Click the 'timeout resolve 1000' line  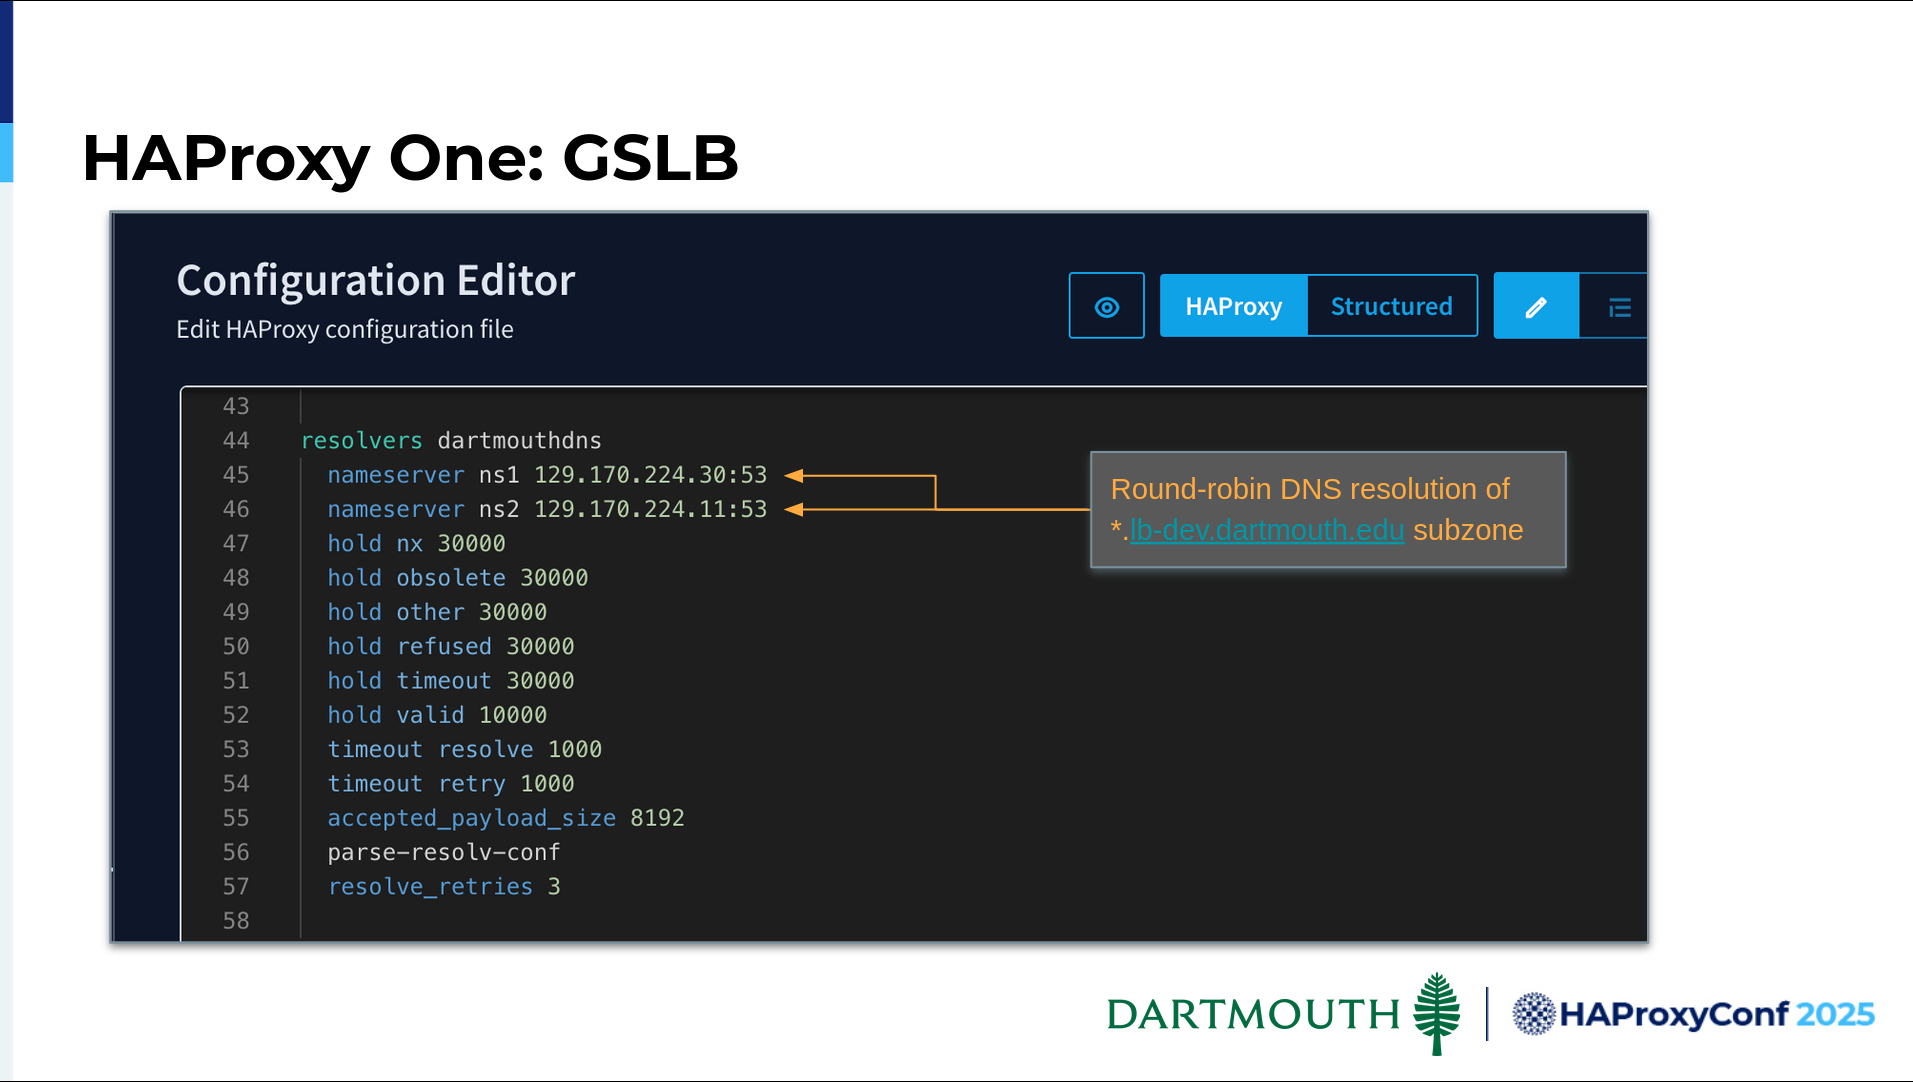464,750
